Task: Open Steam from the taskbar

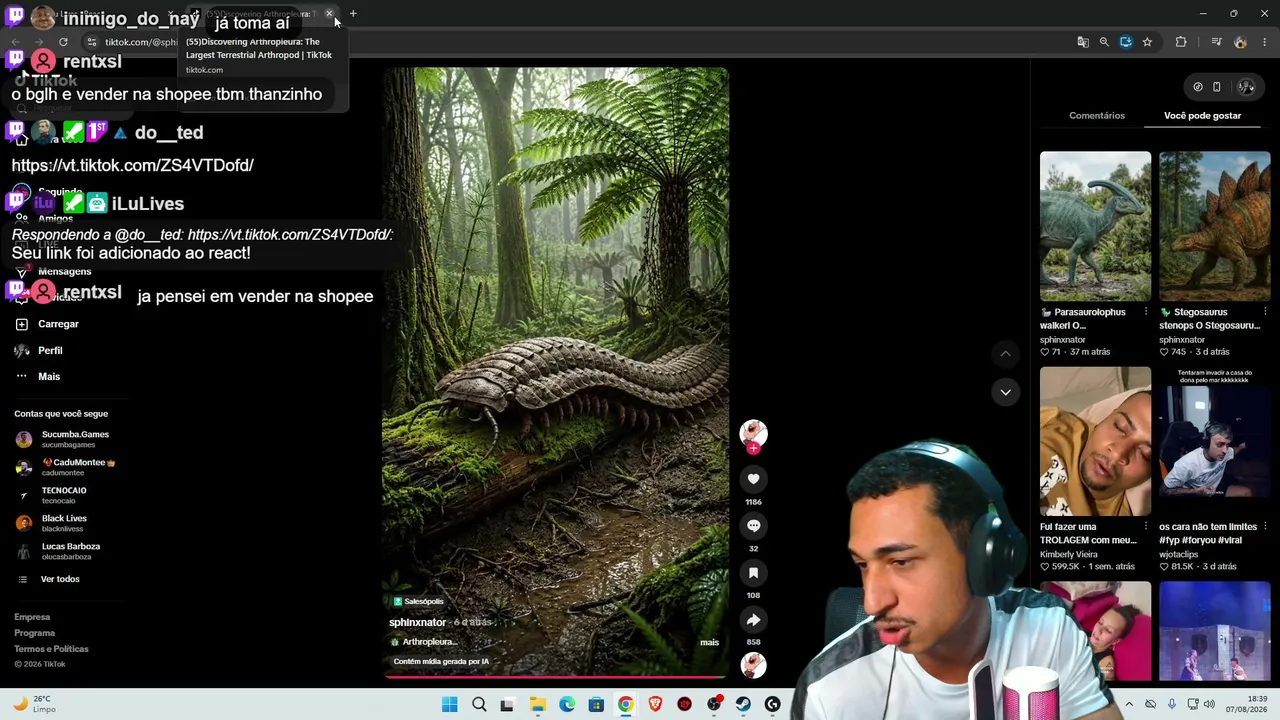Action: click(743, 705)
